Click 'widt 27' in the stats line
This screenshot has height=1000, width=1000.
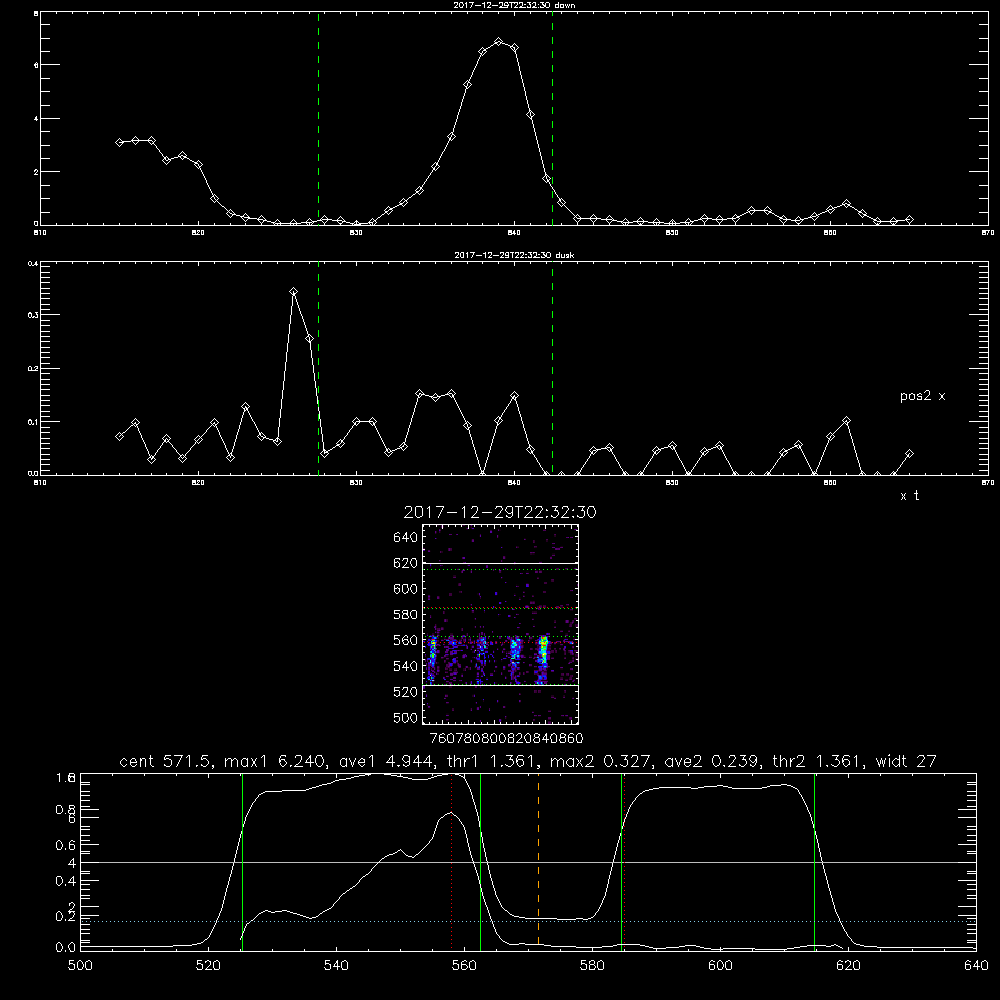click(906, 761)
